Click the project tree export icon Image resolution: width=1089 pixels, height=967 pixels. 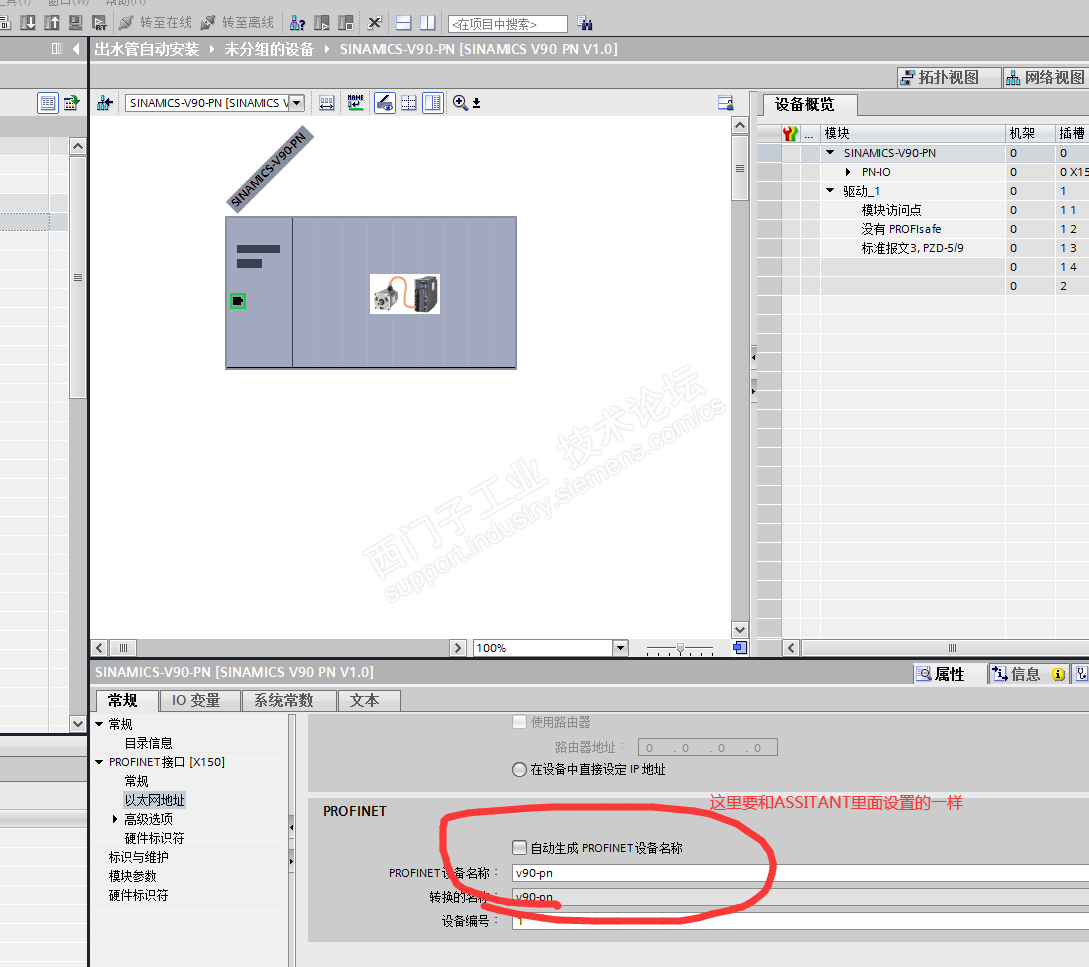point(71,104)
